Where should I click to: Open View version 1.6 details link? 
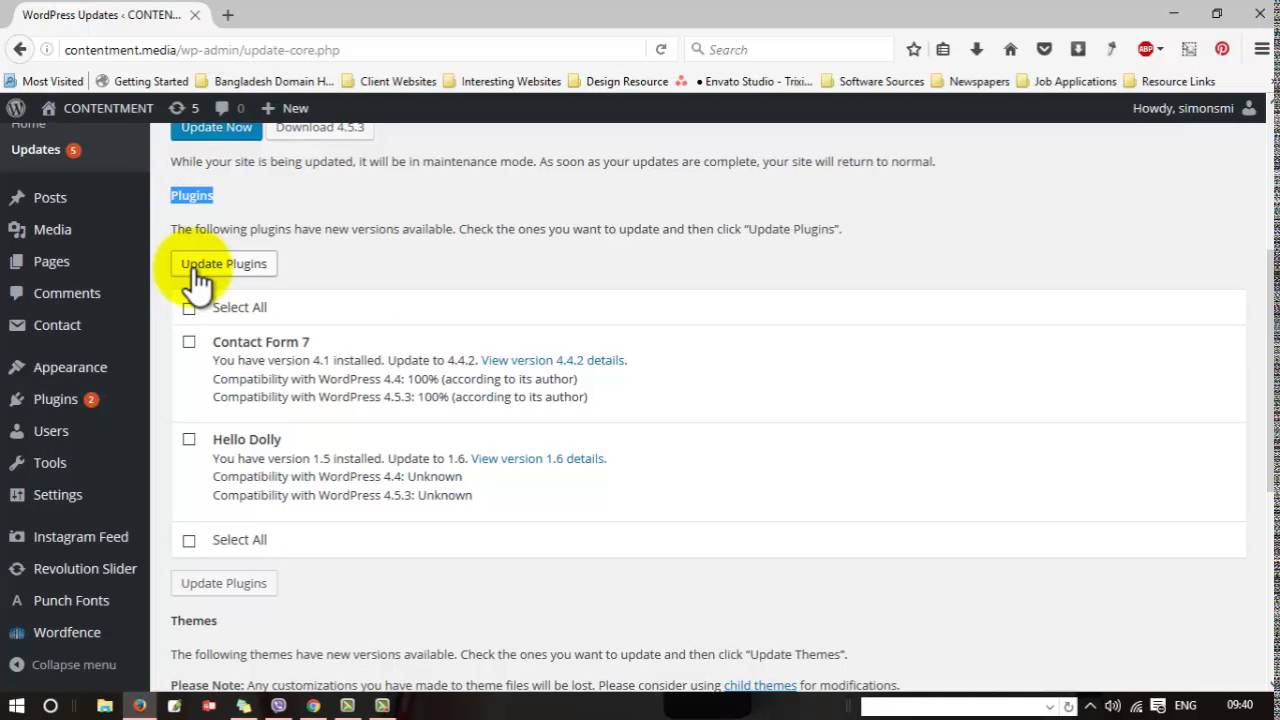[x=538, y=458]
